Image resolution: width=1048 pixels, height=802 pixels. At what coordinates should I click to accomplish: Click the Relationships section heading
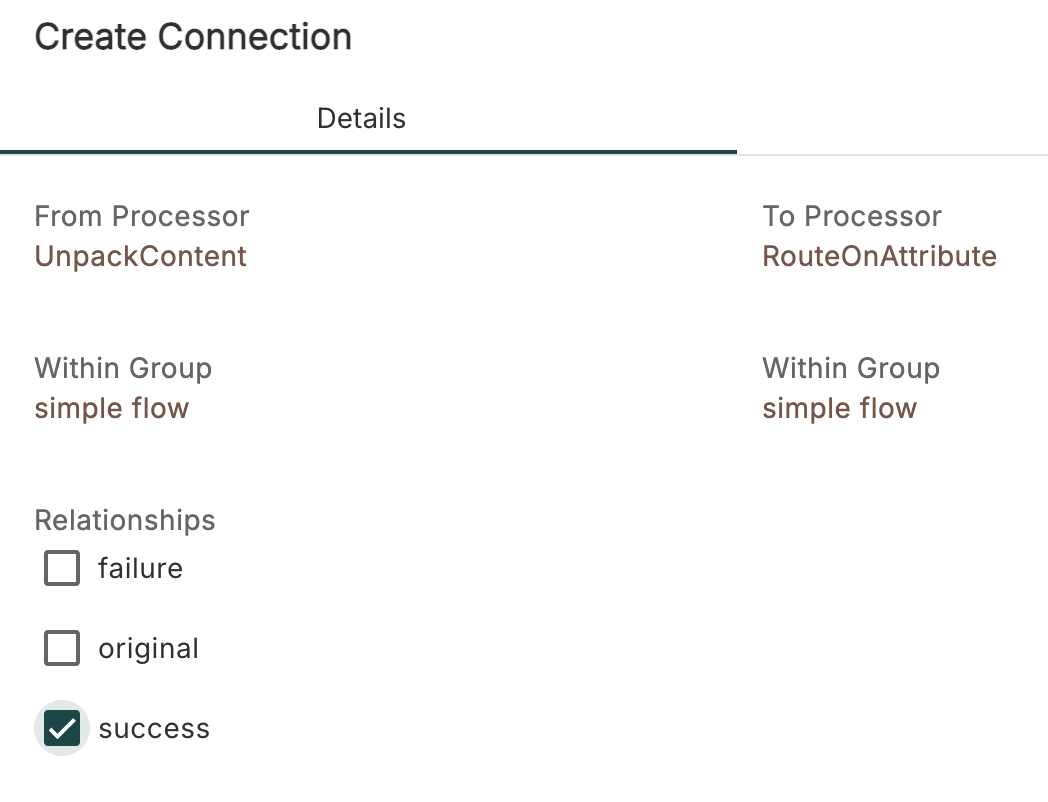(124, 521)
